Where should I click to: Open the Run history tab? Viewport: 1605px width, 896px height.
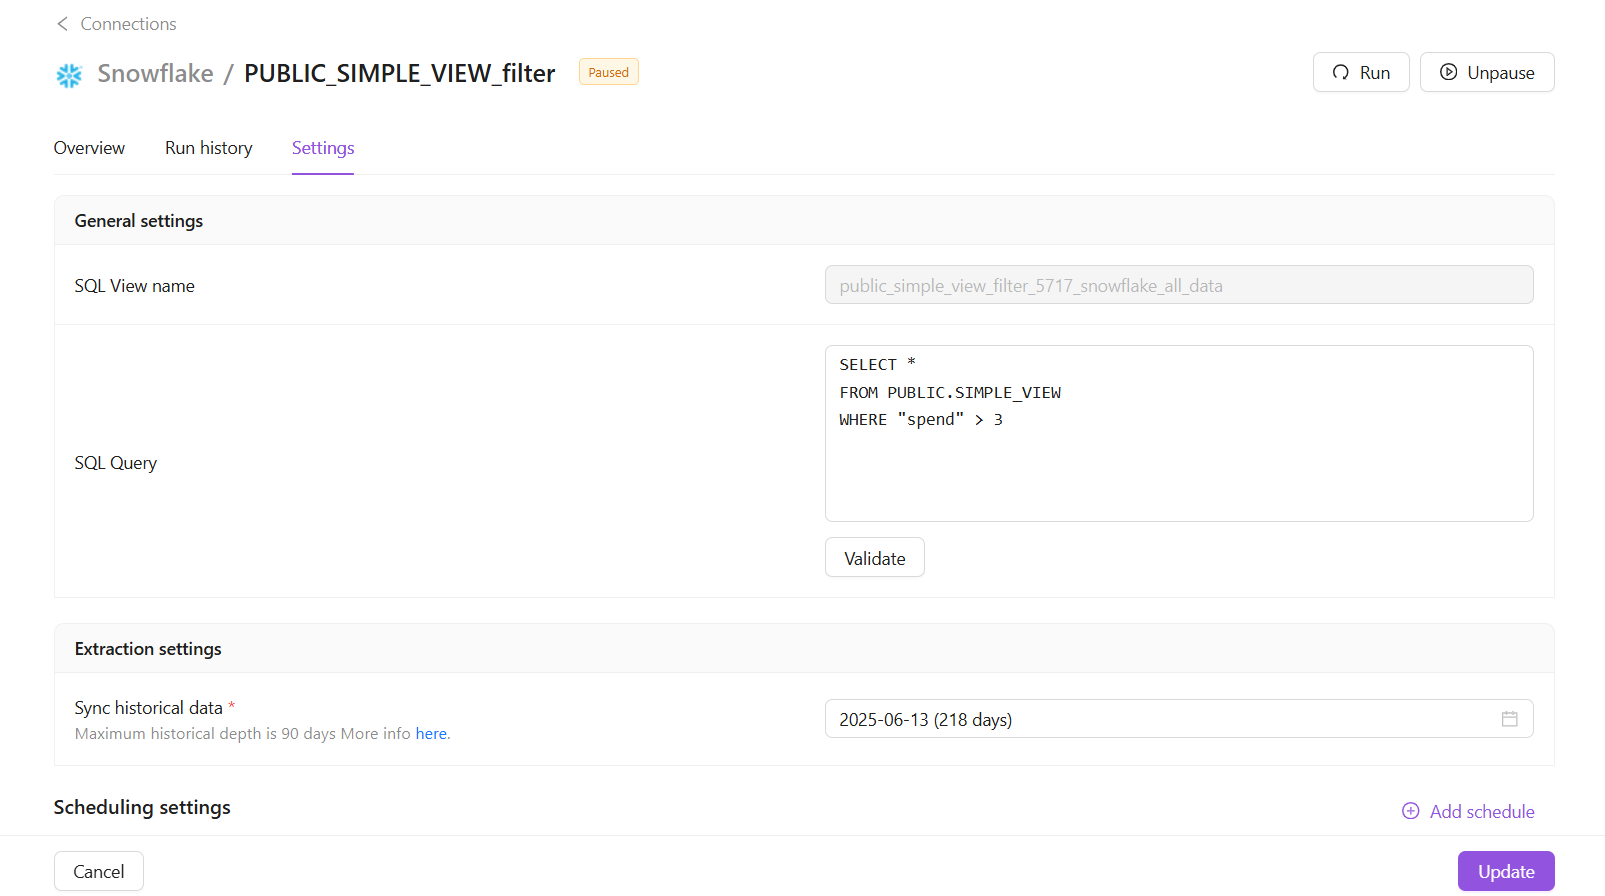[x=208, y=148]
